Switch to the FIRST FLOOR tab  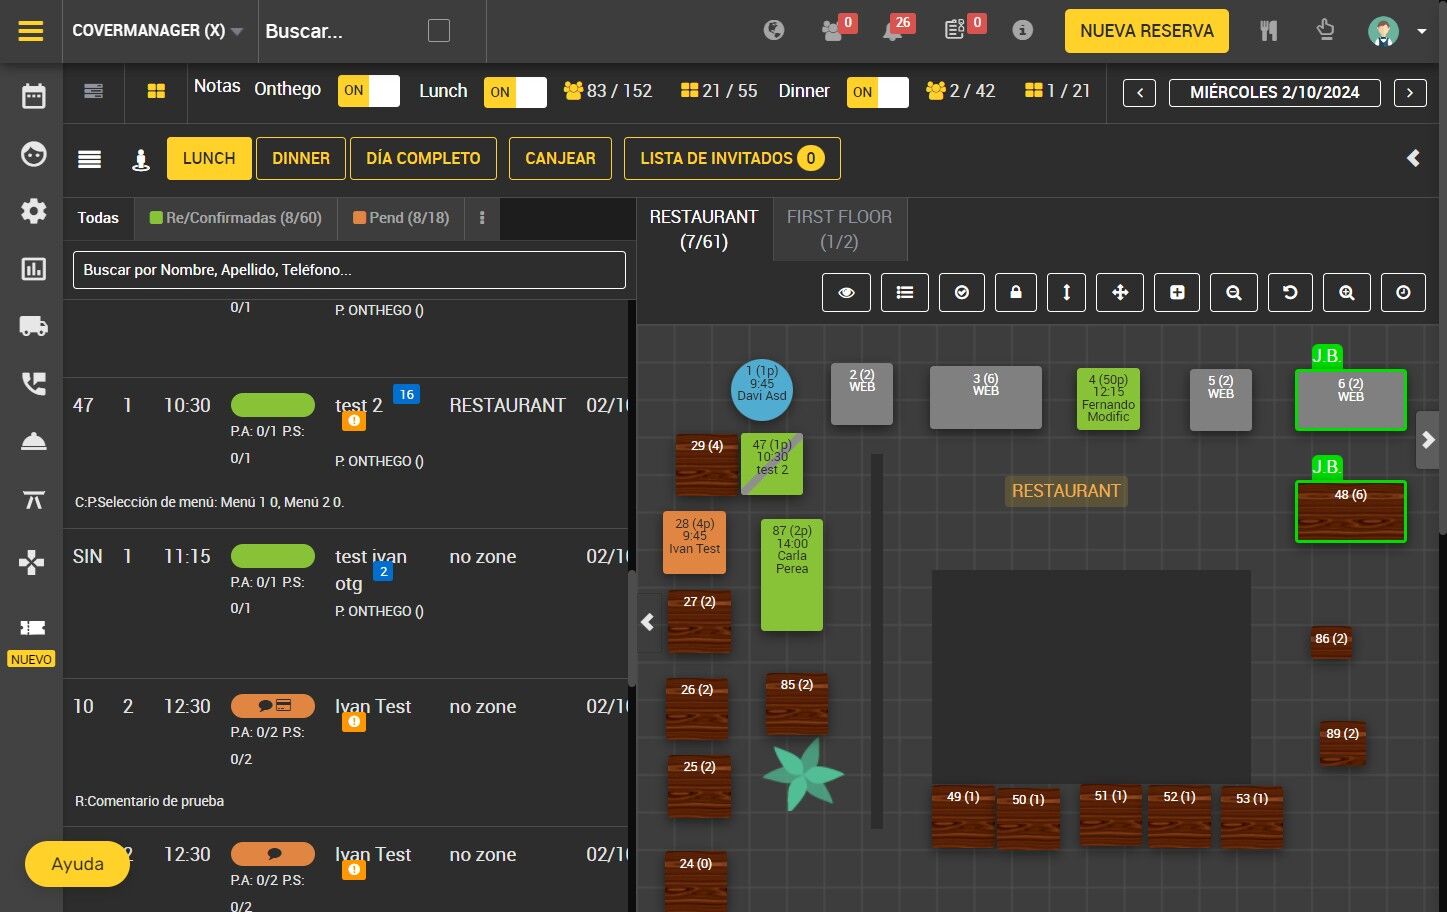(840, 229)
